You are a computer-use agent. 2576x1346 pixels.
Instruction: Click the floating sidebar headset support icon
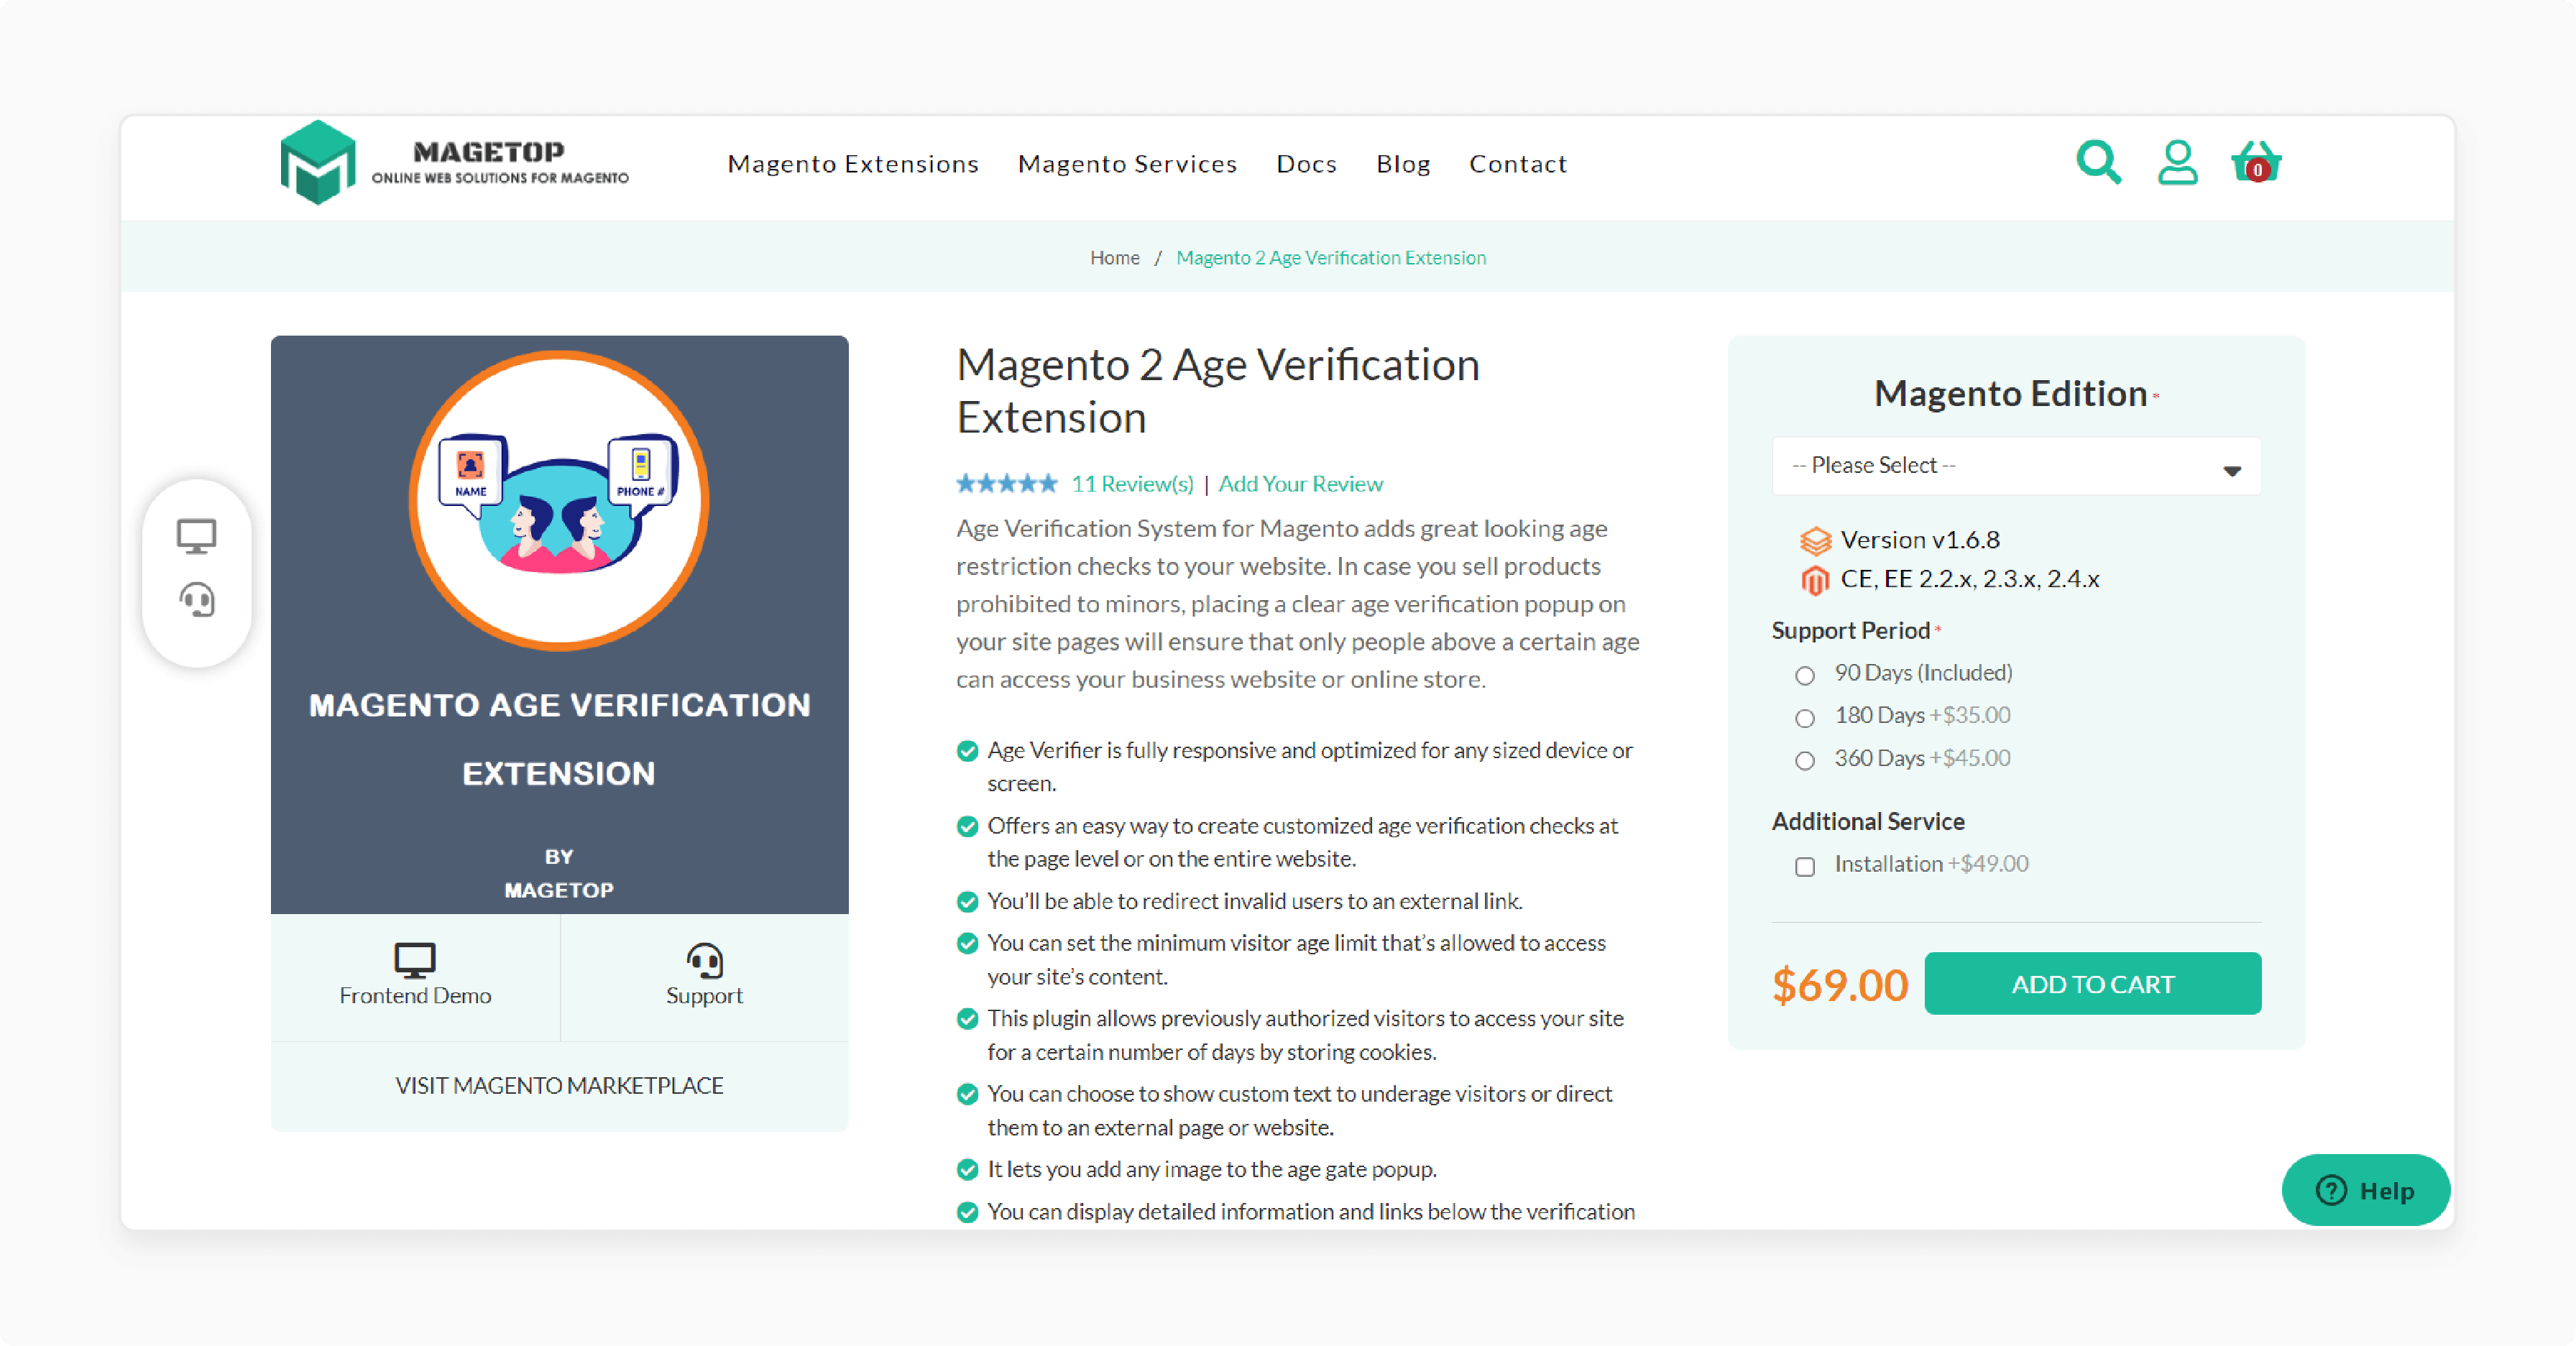pyautogui.click(x=197, y=600)
